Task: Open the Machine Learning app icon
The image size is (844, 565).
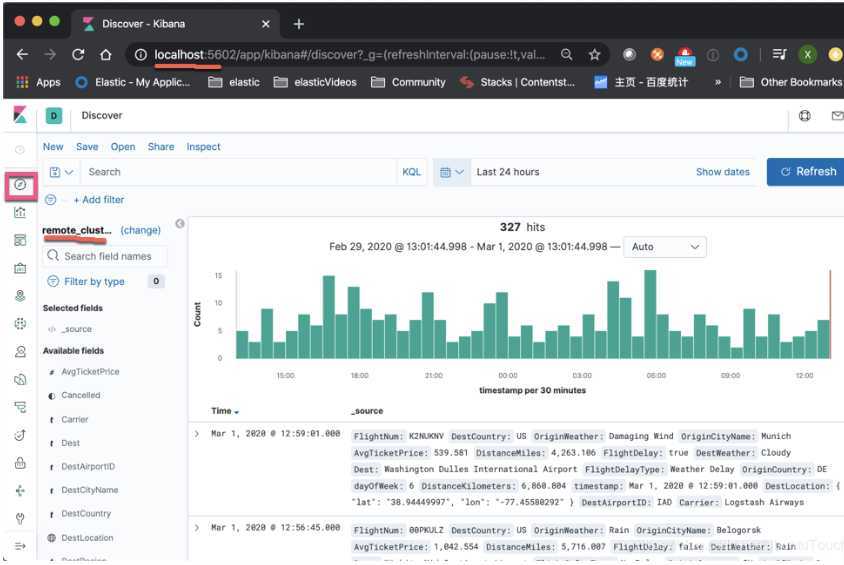Action: 20,323
